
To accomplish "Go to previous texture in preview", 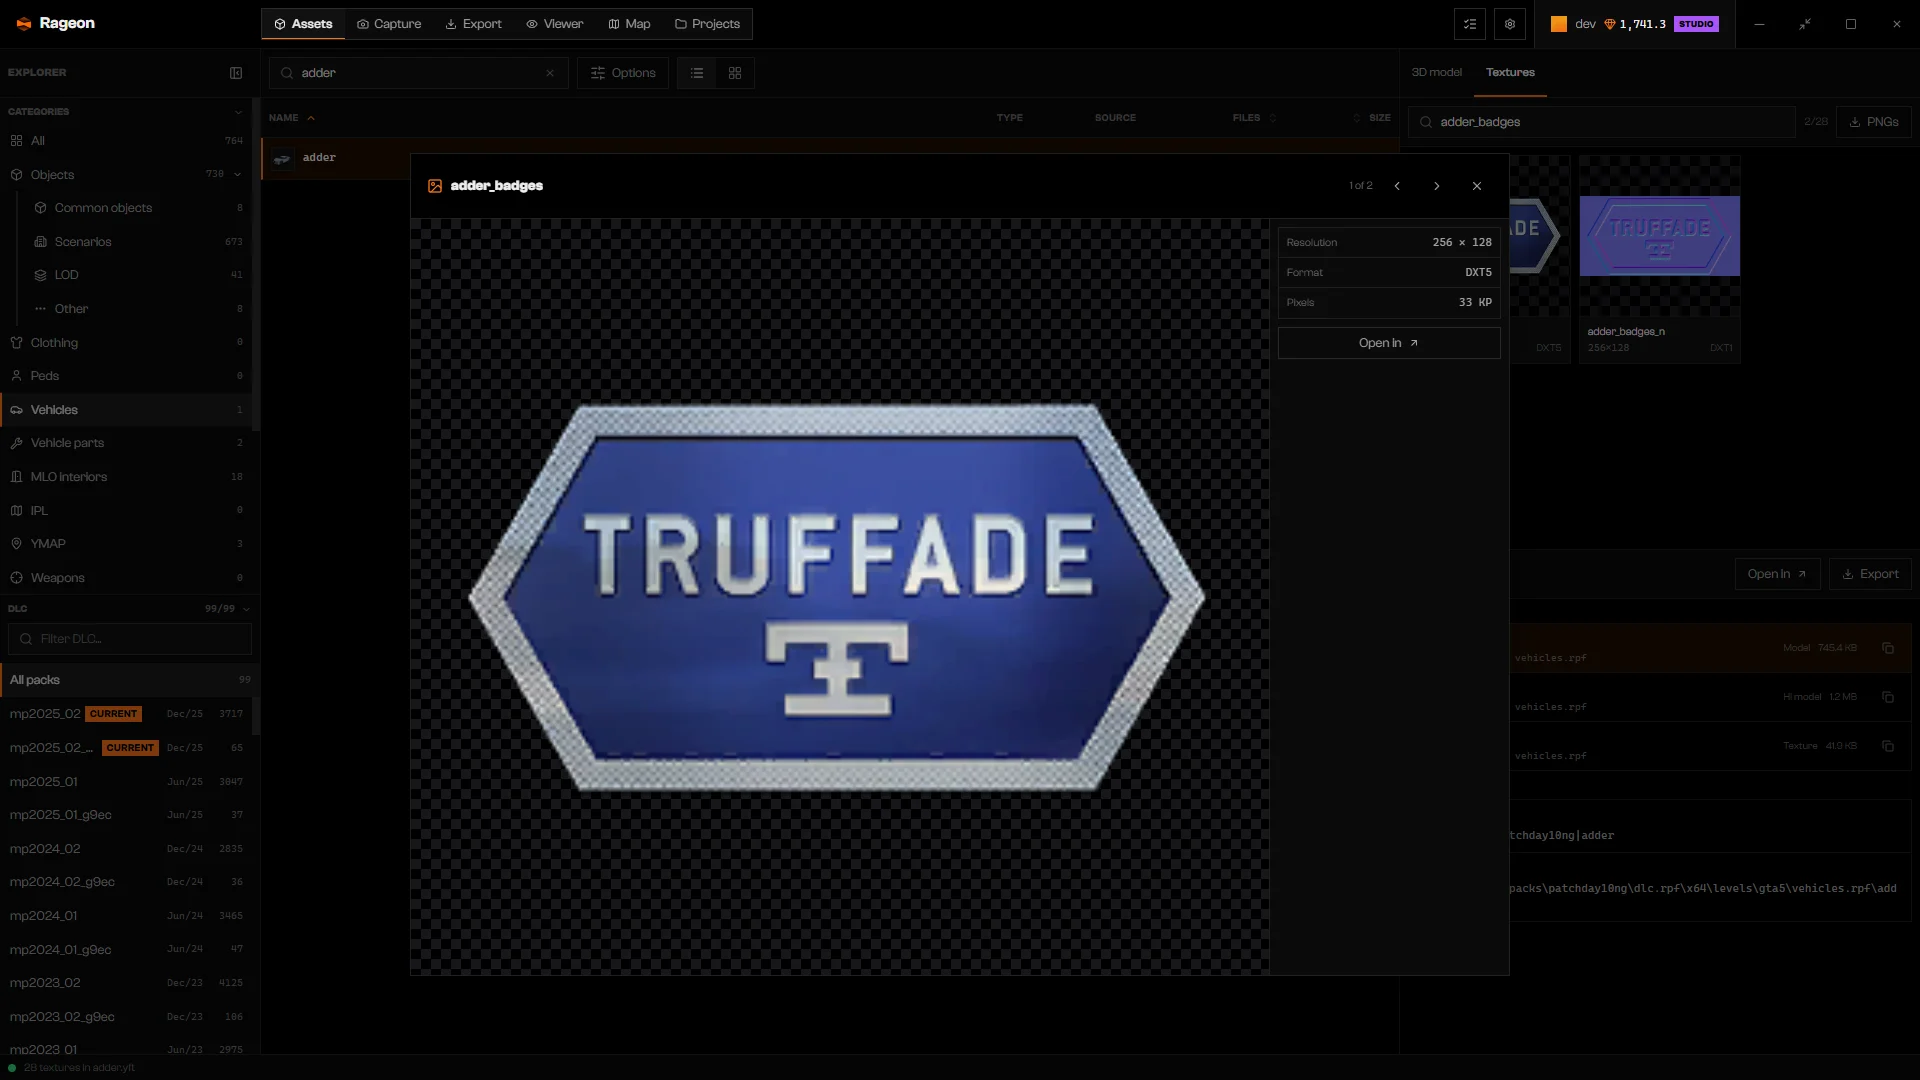I will [x=1397, y=186].
